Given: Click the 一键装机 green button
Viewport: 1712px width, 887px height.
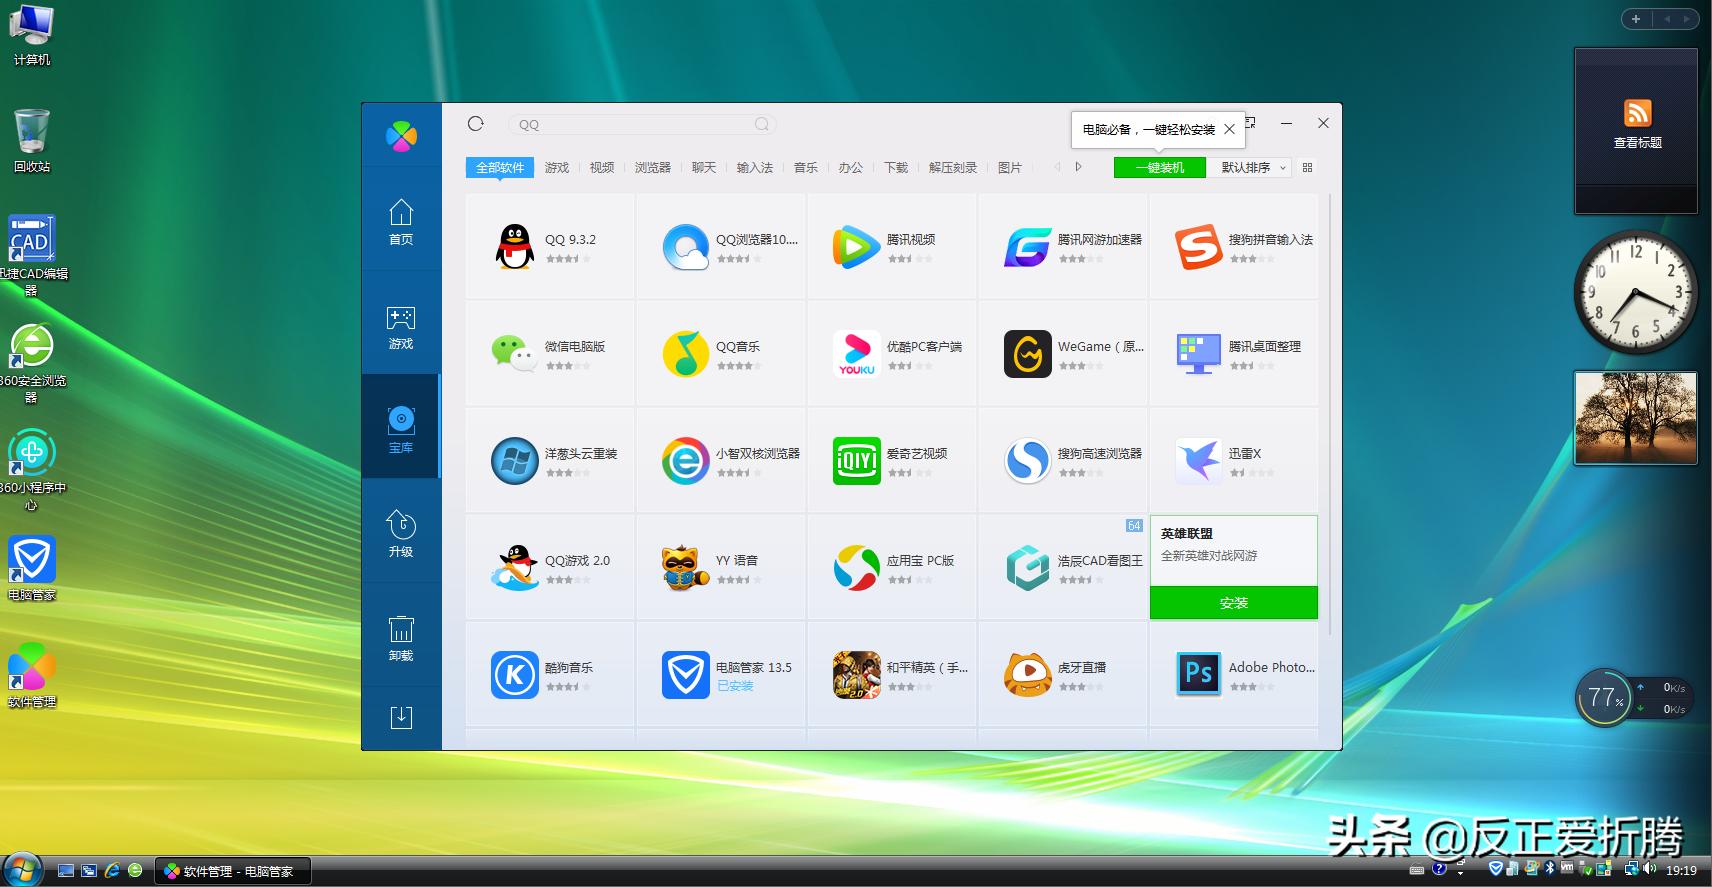Looking at the screenshot, I should click(x=1160, y=167).
